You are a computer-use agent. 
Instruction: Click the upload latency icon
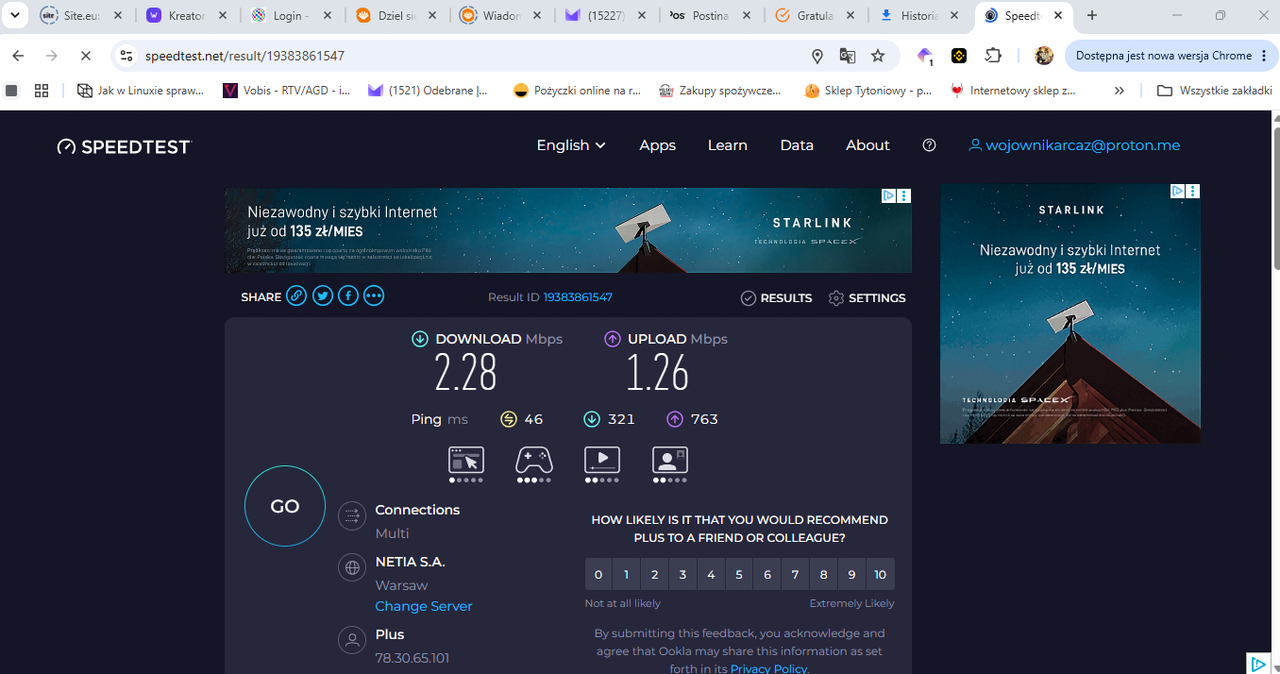[x=675, y=419]
